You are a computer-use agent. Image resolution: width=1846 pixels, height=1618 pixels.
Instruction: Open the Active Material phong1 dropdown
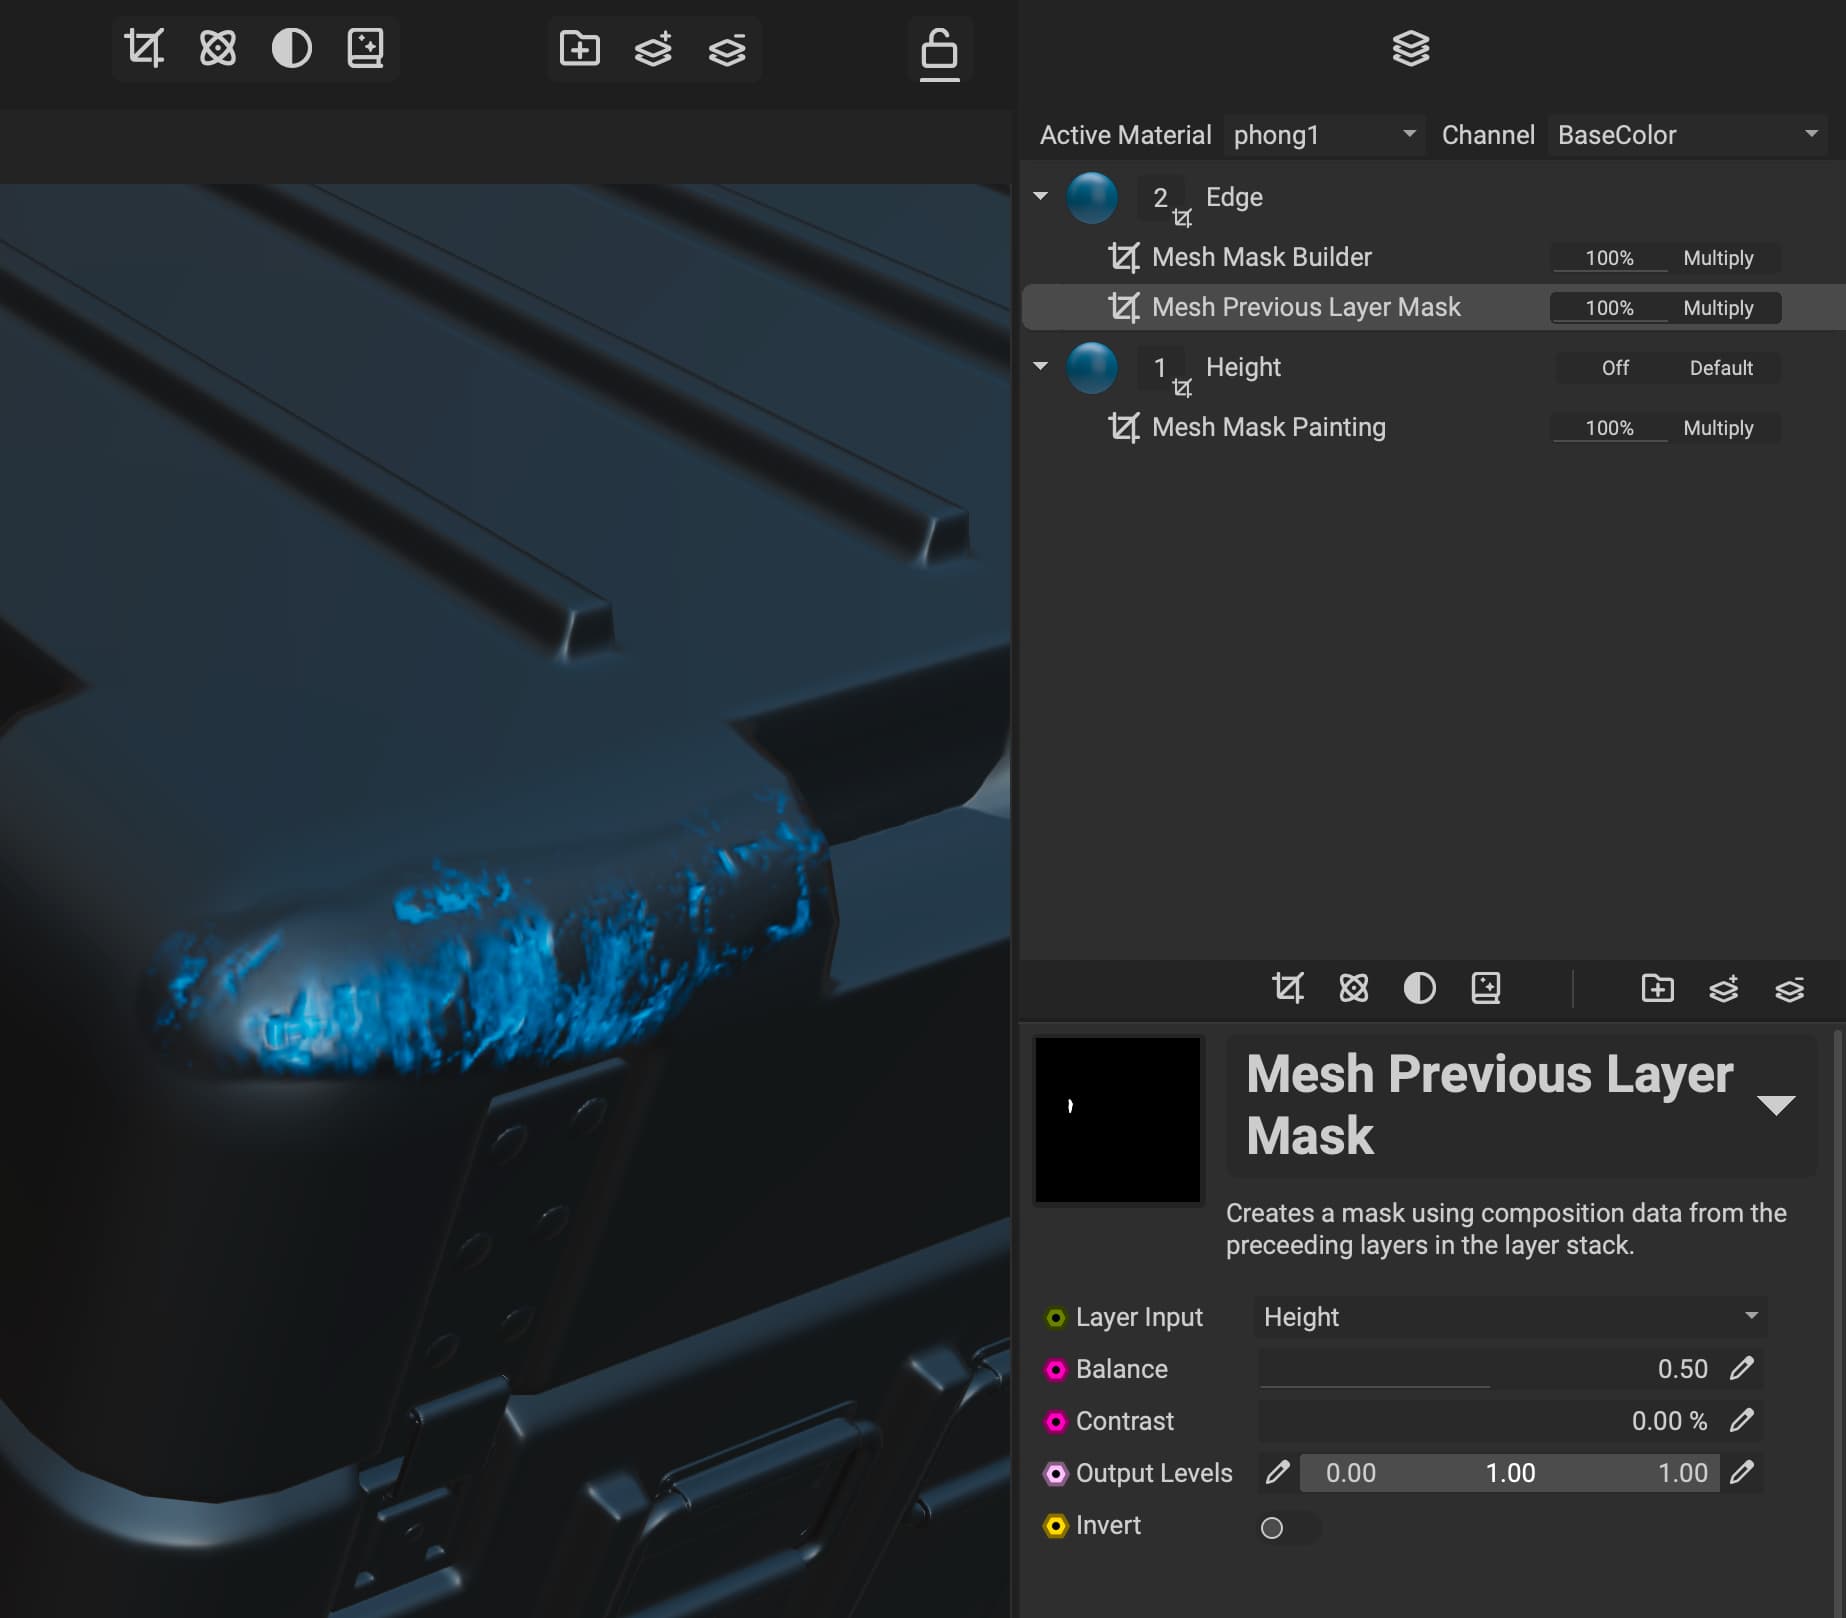[1324, 135]
